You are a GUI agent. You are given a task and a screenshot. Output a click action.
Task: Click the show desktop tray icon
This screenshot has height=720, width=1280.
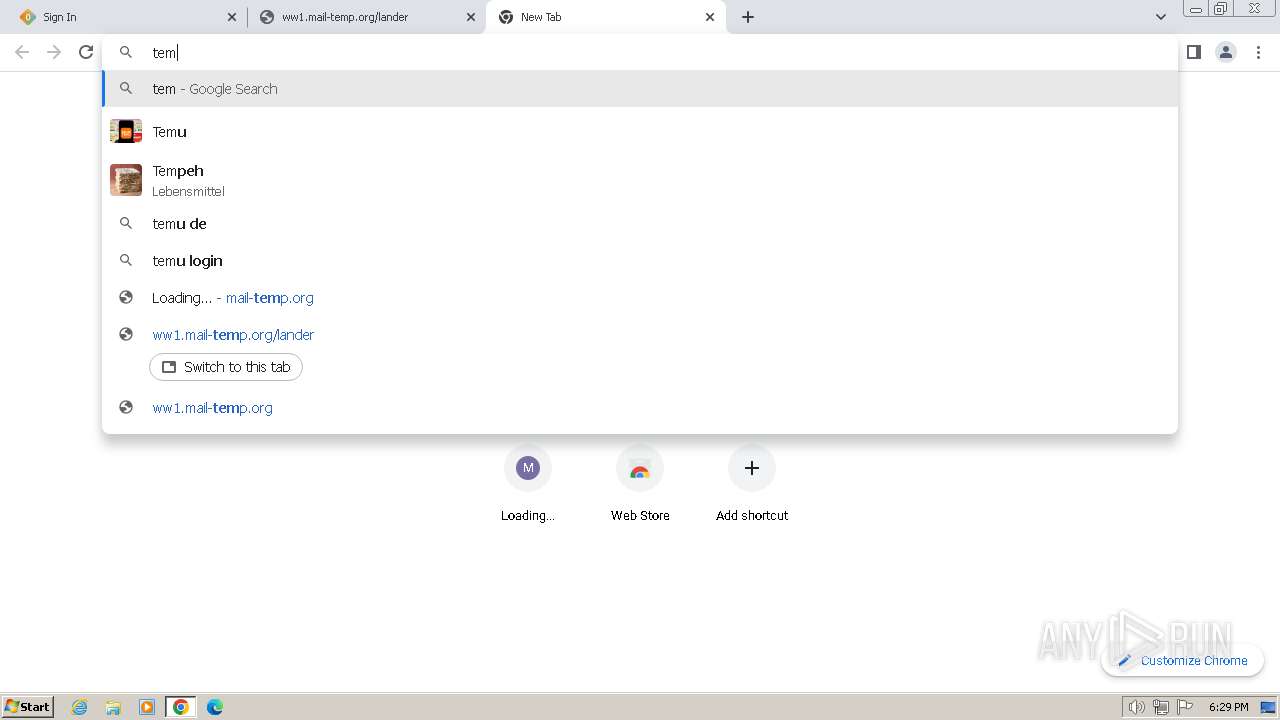coord(1268,707)
